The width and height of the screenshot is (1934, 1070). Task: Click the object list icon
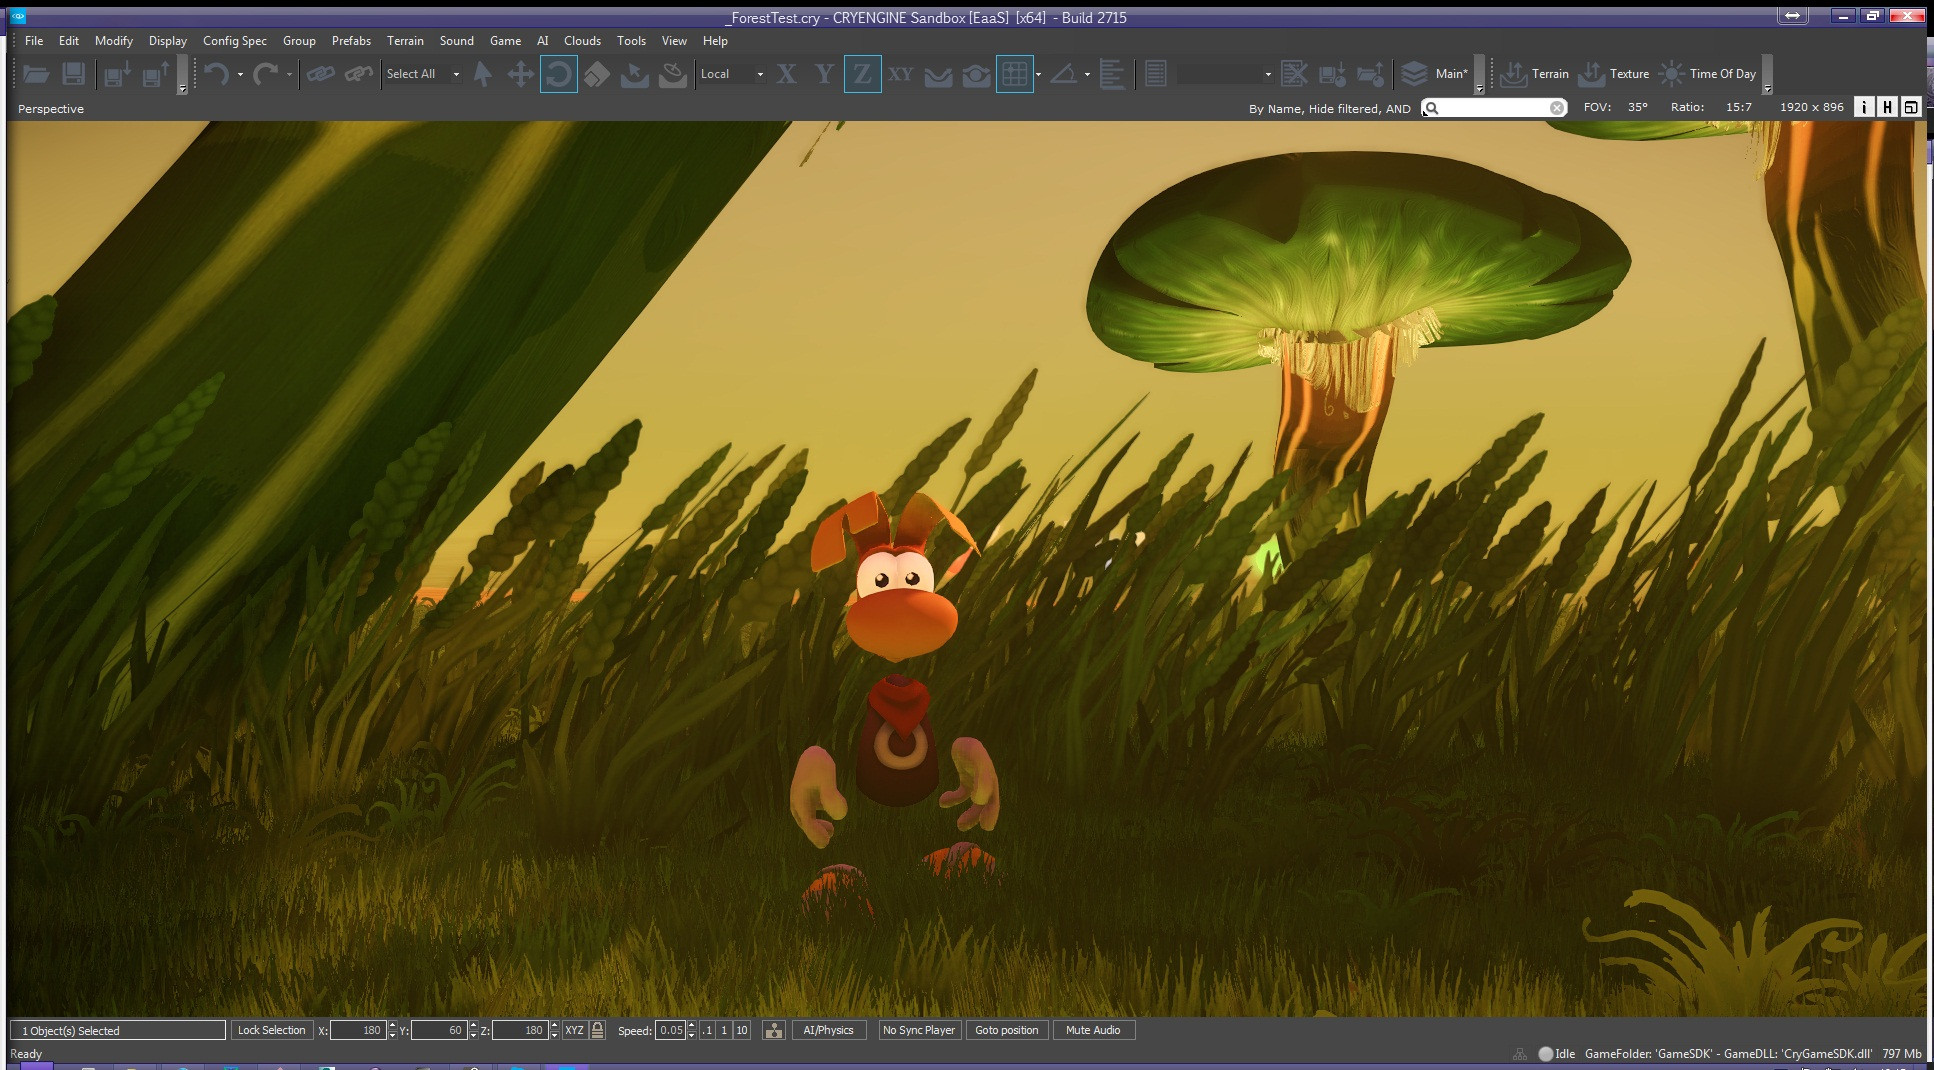pyautogui.click(x=1156, y=74)
